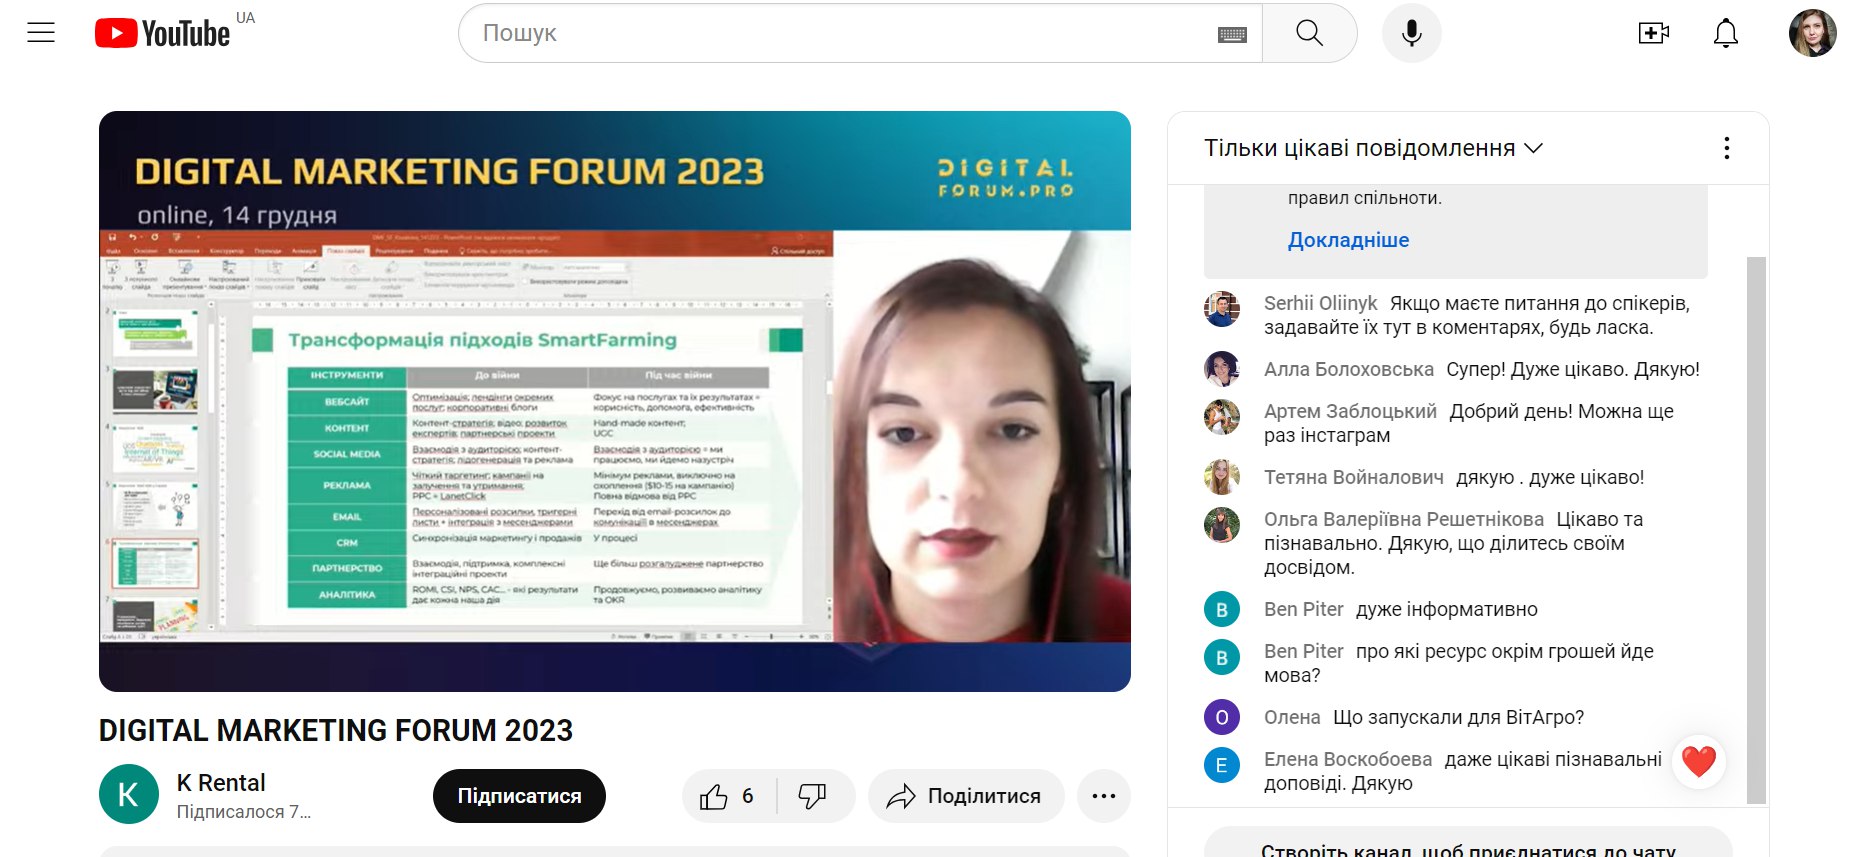
Task: Open K Rental channel avatar
Action: [x=129, y=794]
